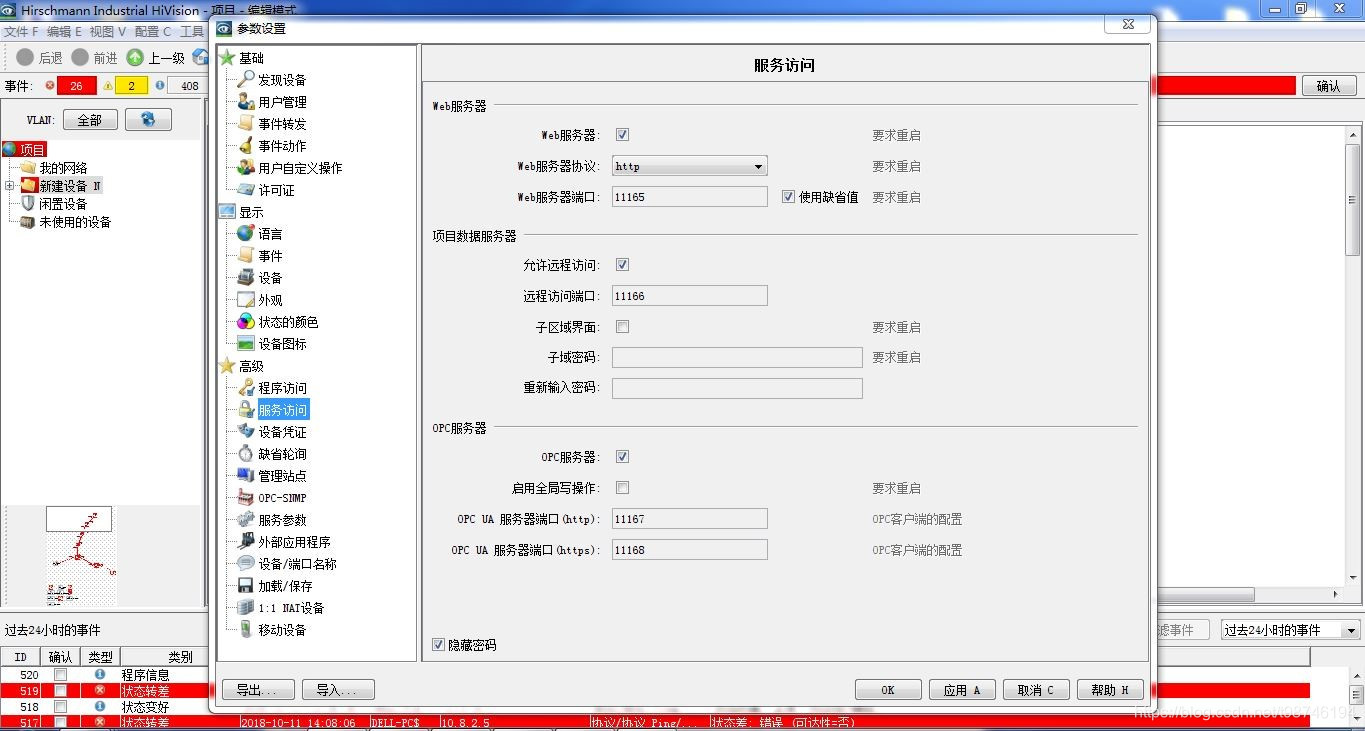Image resolution: width=1365 pixels, height=731 pixels.
Task: Open 事件动作 tree icon
Action: (245, 146)
